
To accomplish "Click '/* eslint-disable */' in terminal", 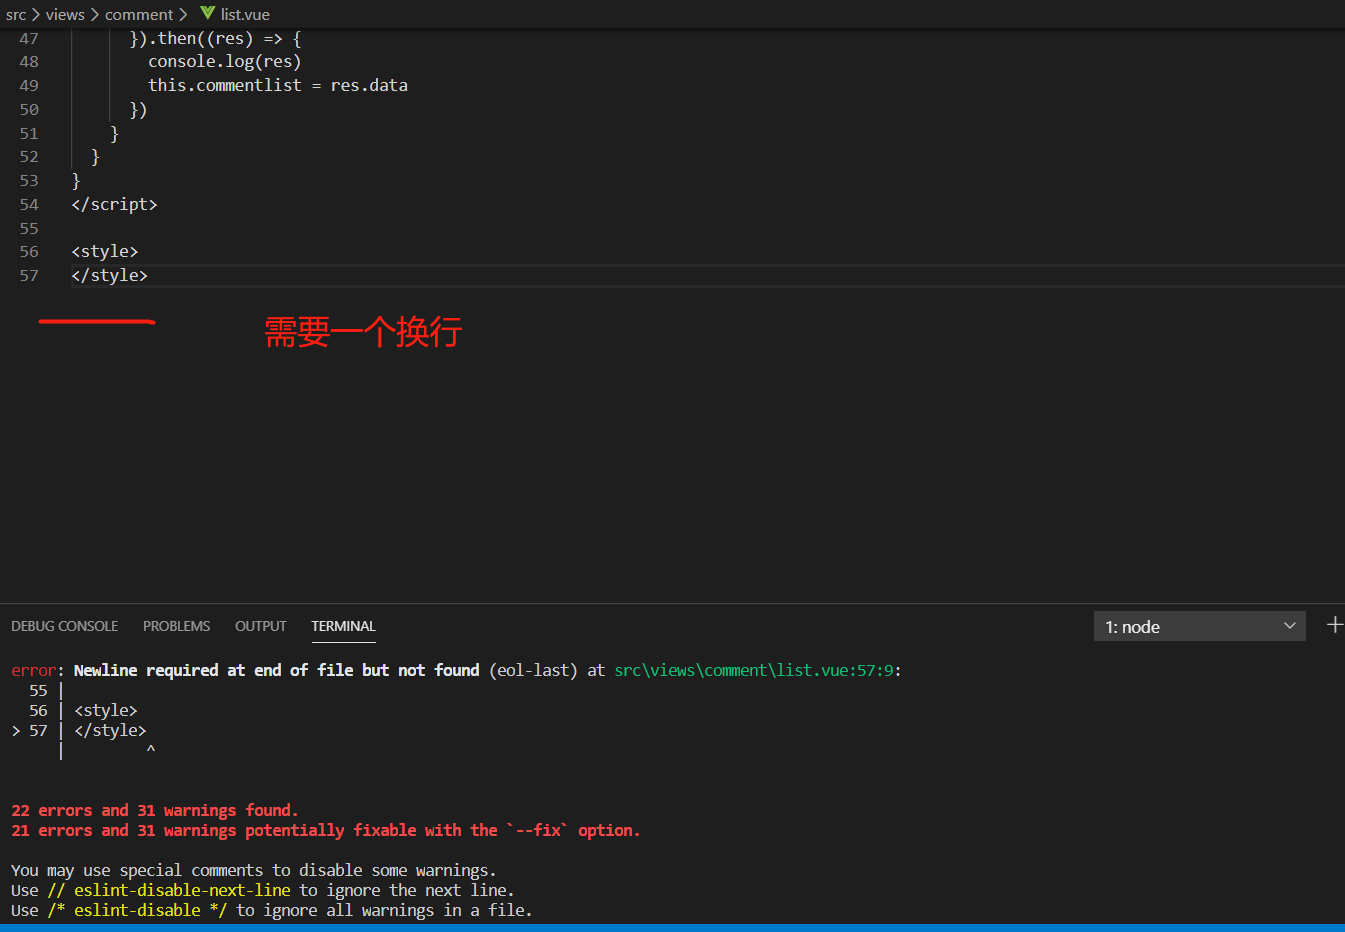I will 137,910.
